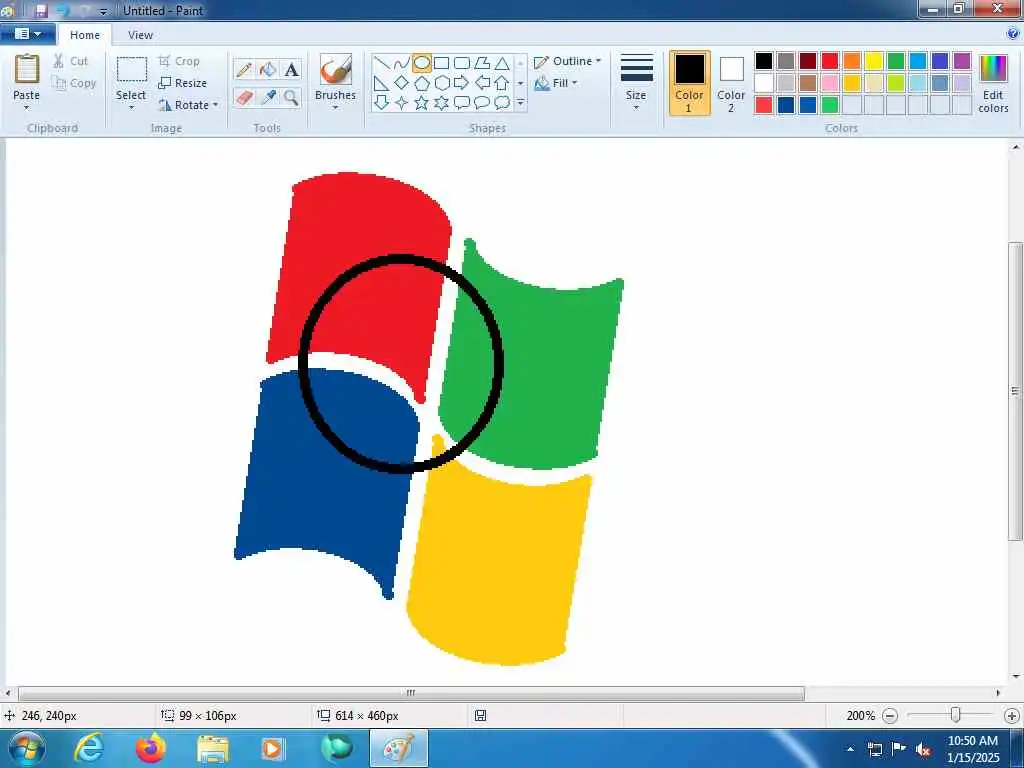
Task: Choose the Up arrow shape
Action: 502,83
